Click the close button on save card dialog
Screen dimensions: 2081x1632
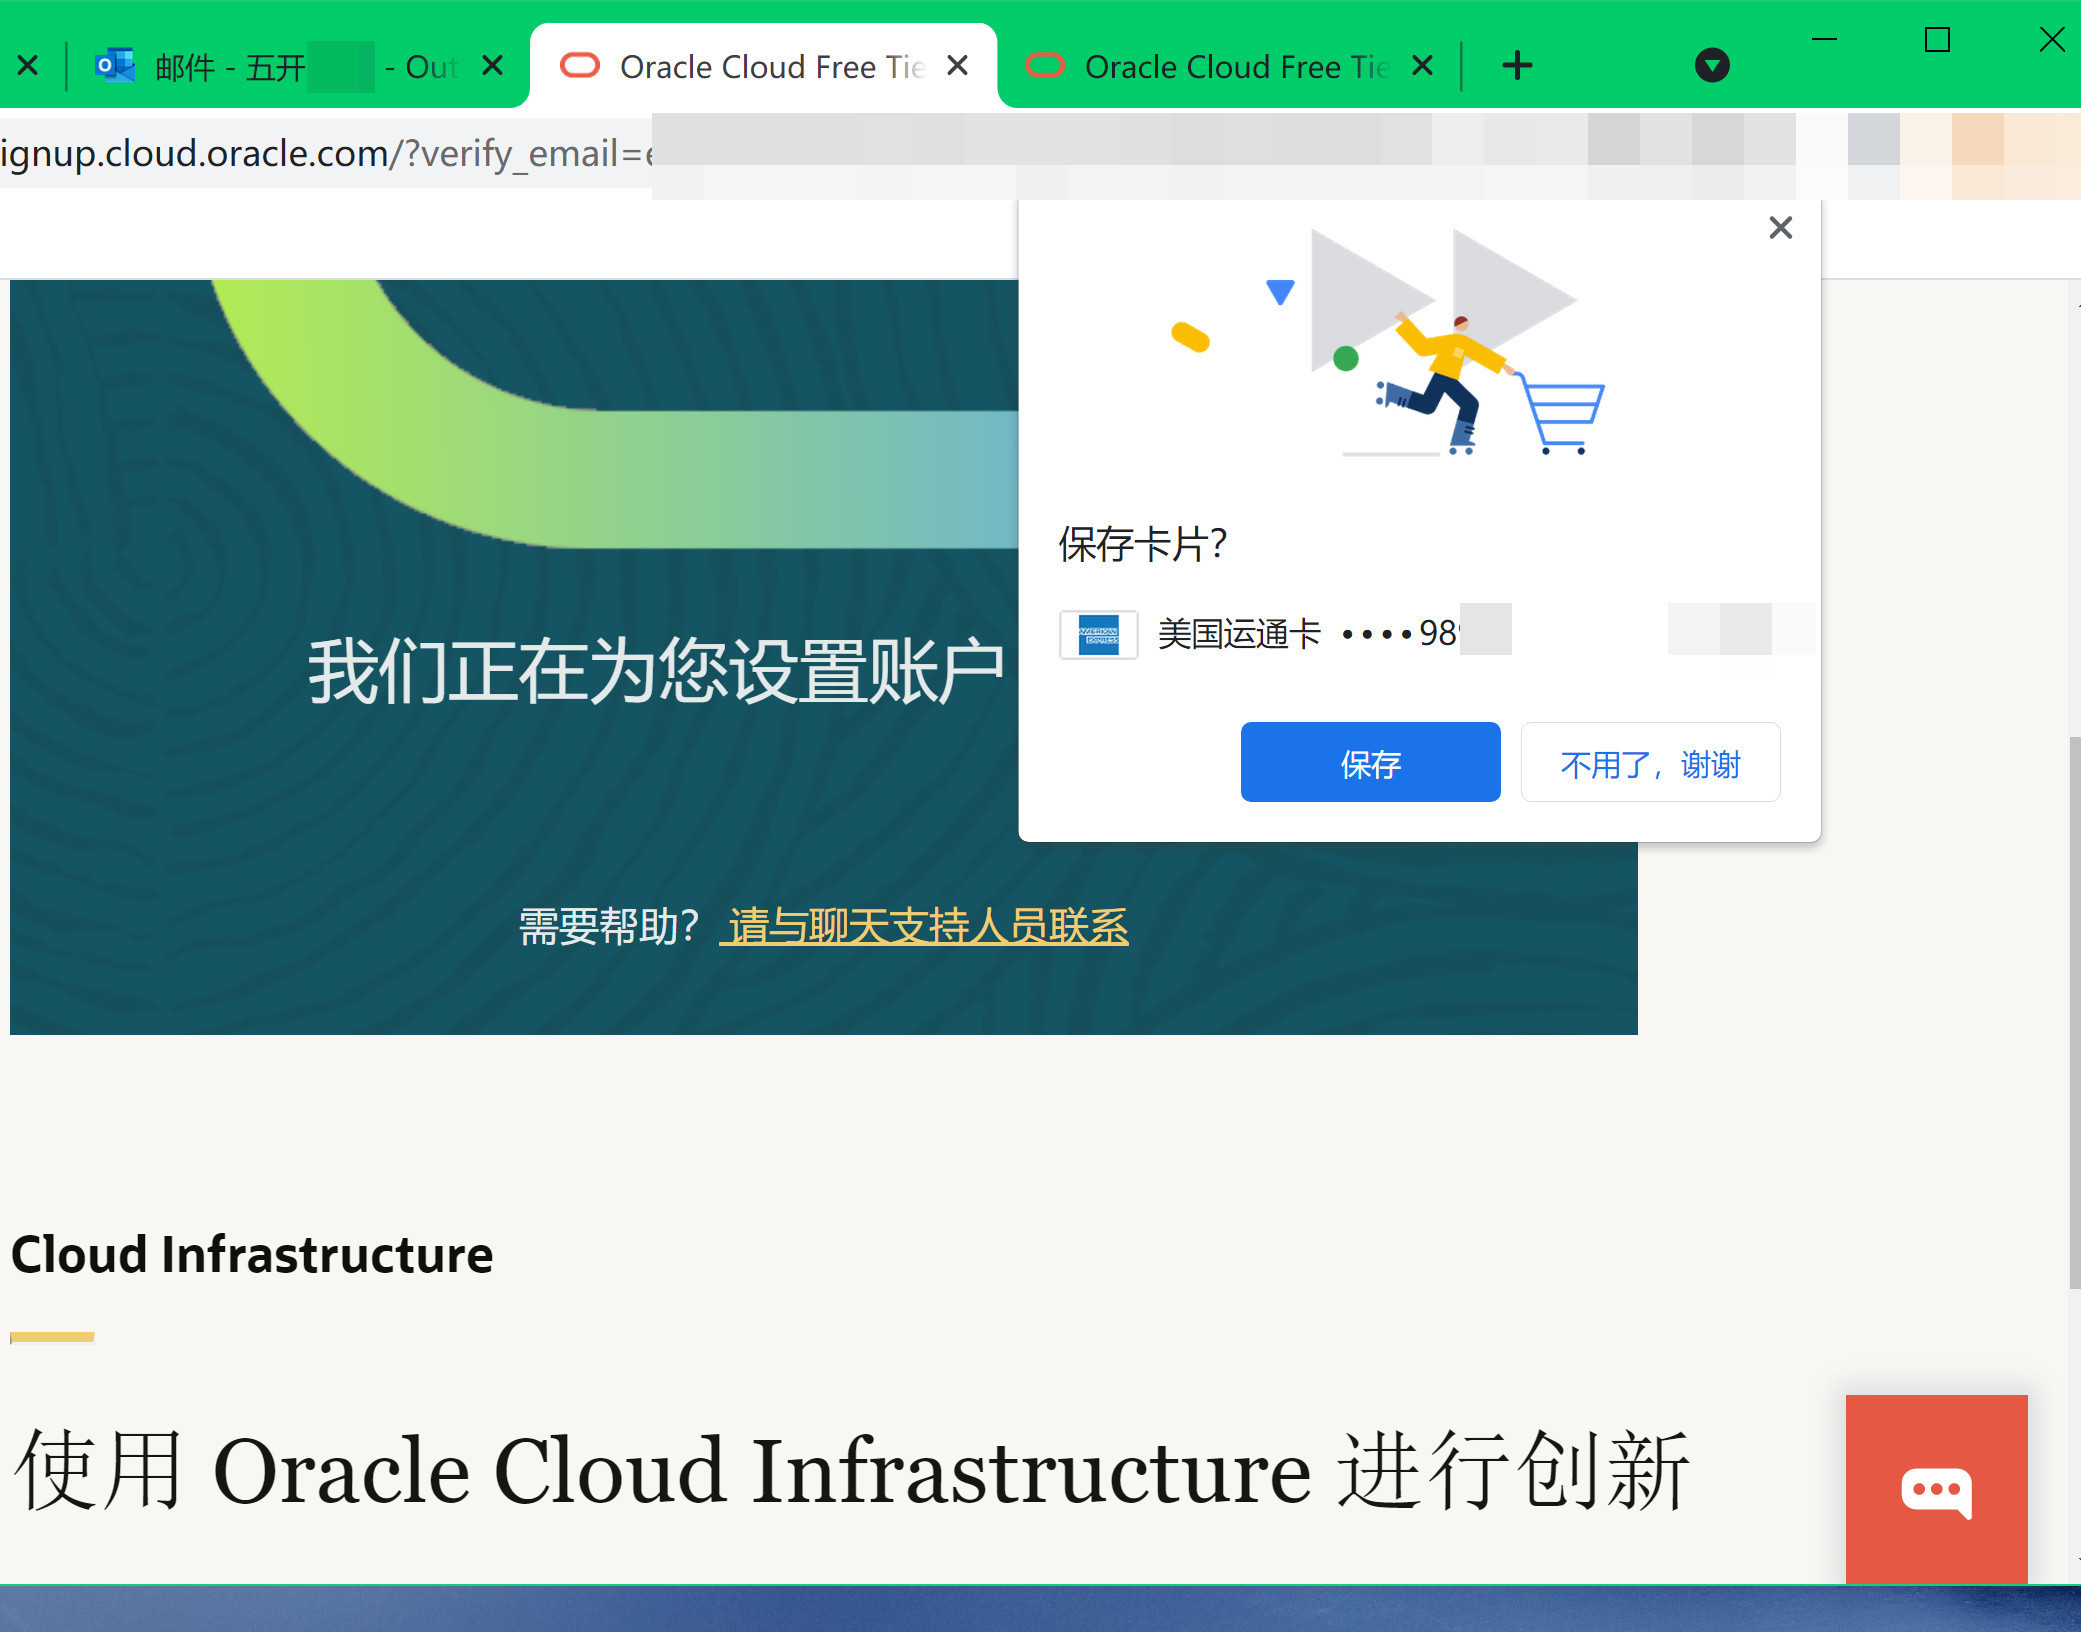pyautogui.click(x=1780, y=228)
